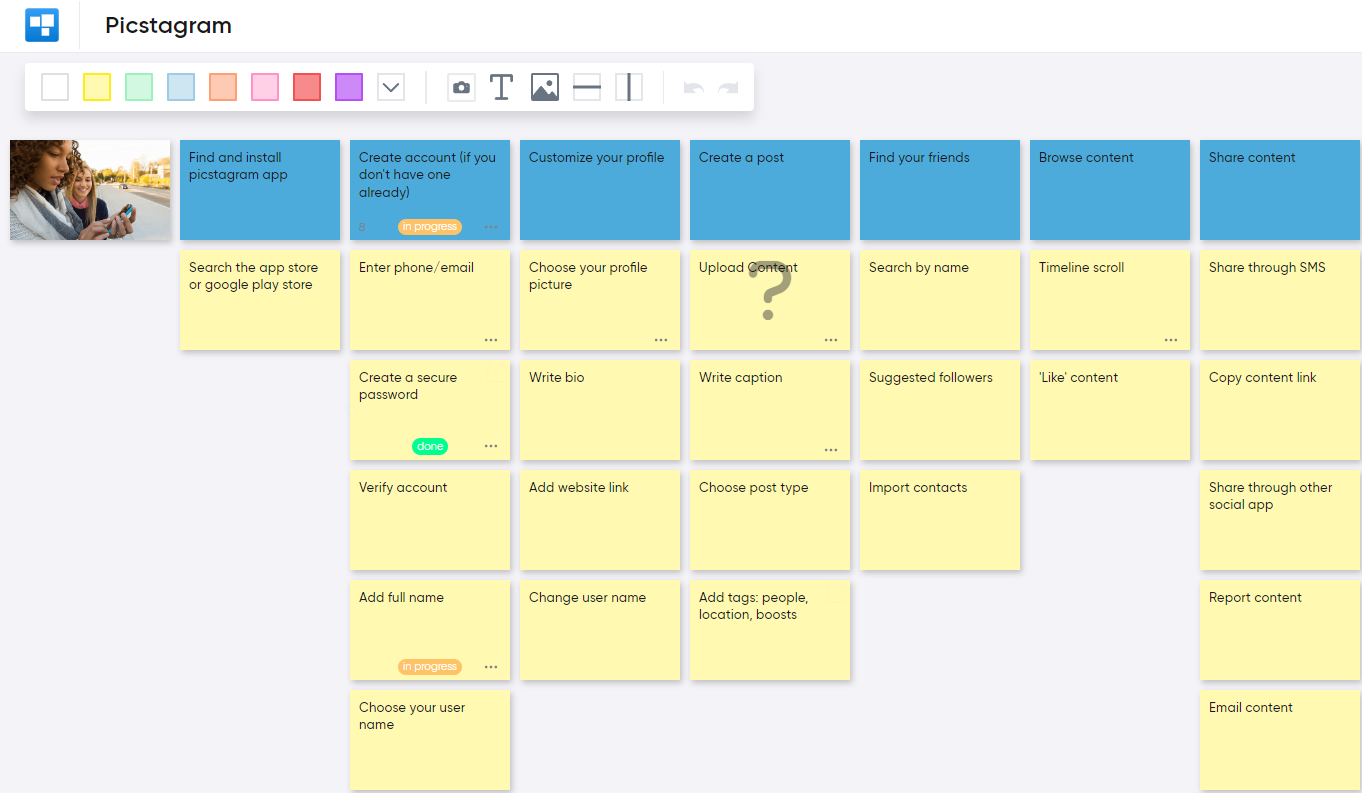
Task: Select the Text tool in toolbar
Action: coord(502,87)
